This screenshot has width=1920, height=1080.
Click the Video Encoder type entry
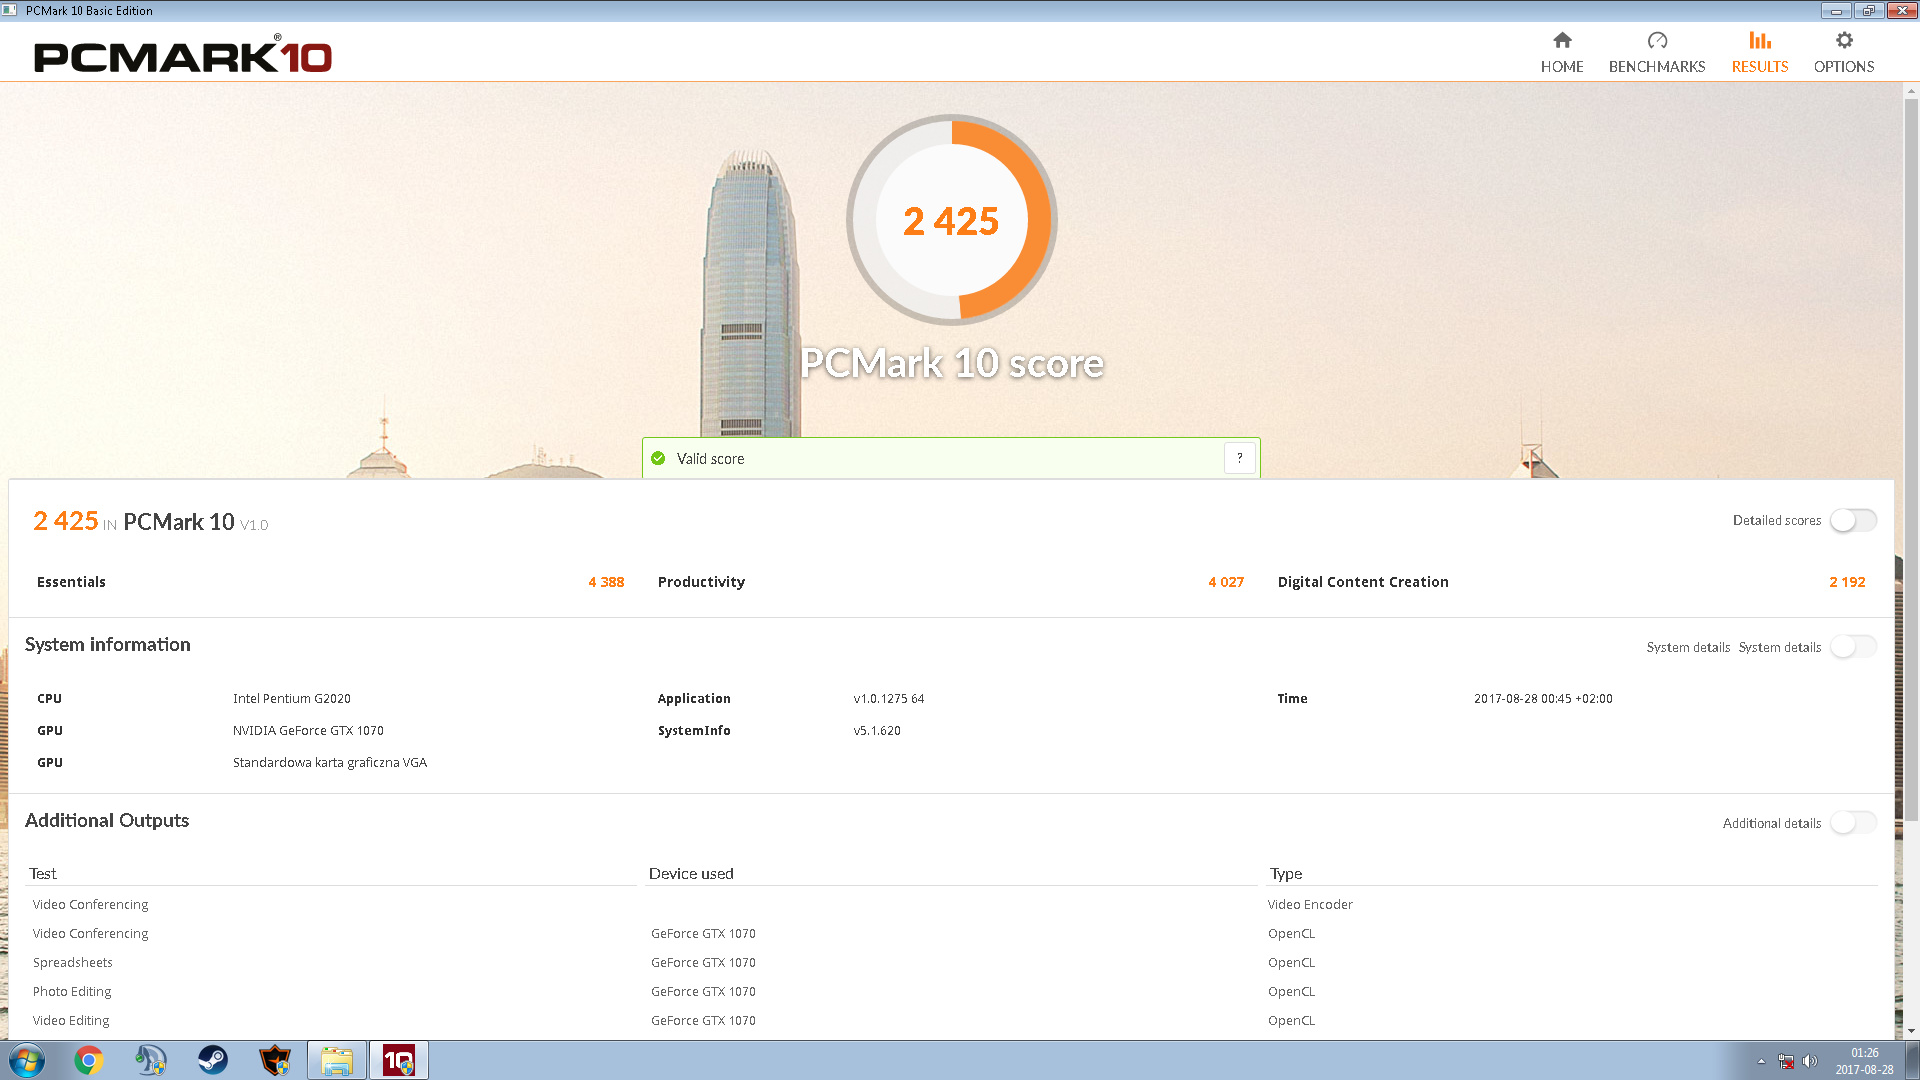click(1310, 905)
